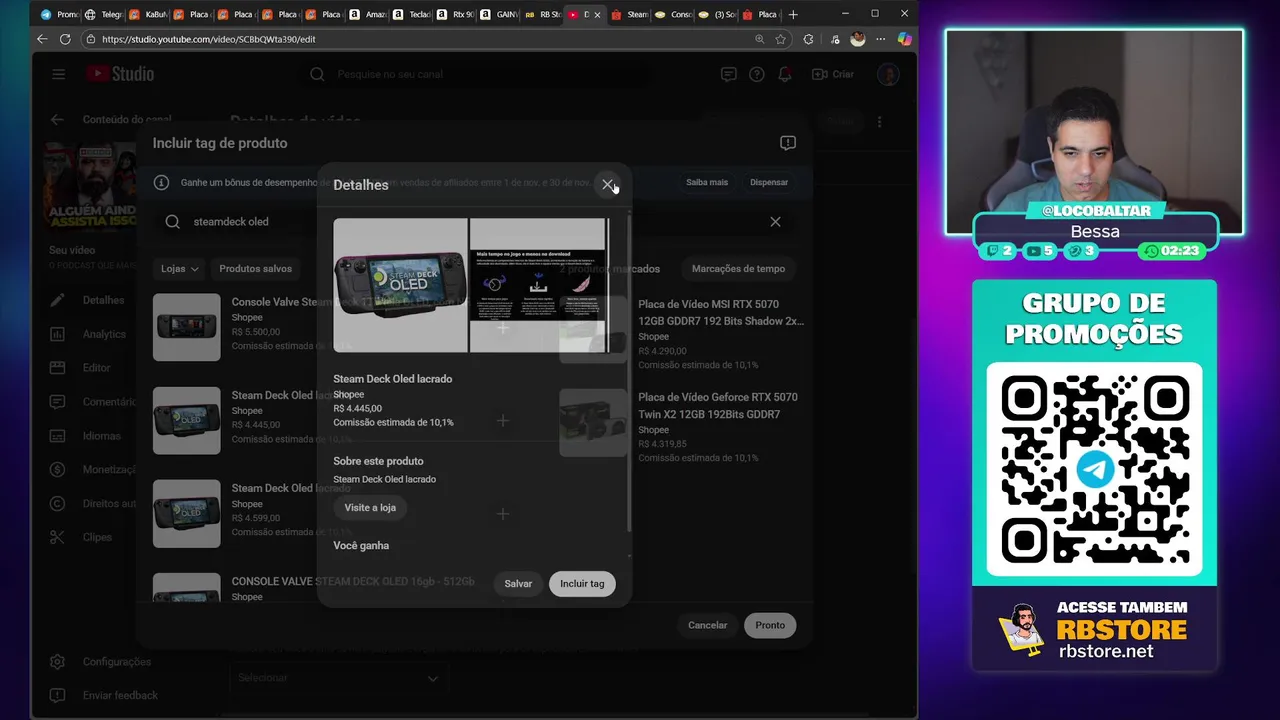Viewport: 1280px width, 720px height.
Task: Open the channel avatar menu
Action: tap(887, 74)
